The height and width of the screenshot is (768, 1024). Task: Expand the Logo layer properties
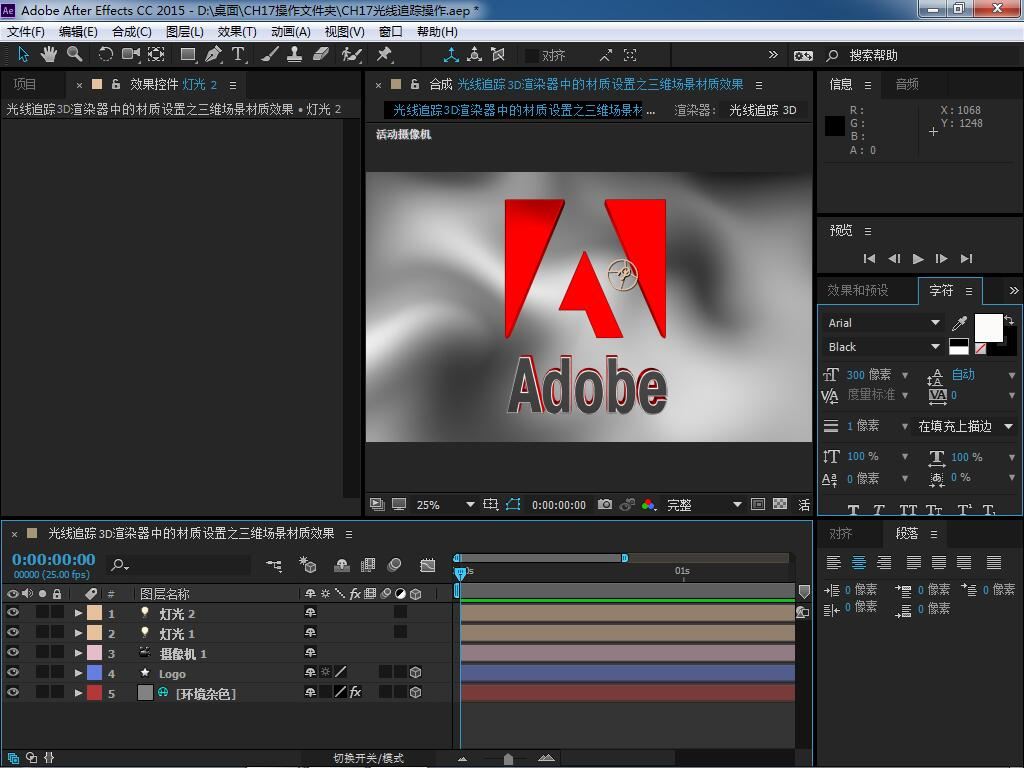click(78, 673)
